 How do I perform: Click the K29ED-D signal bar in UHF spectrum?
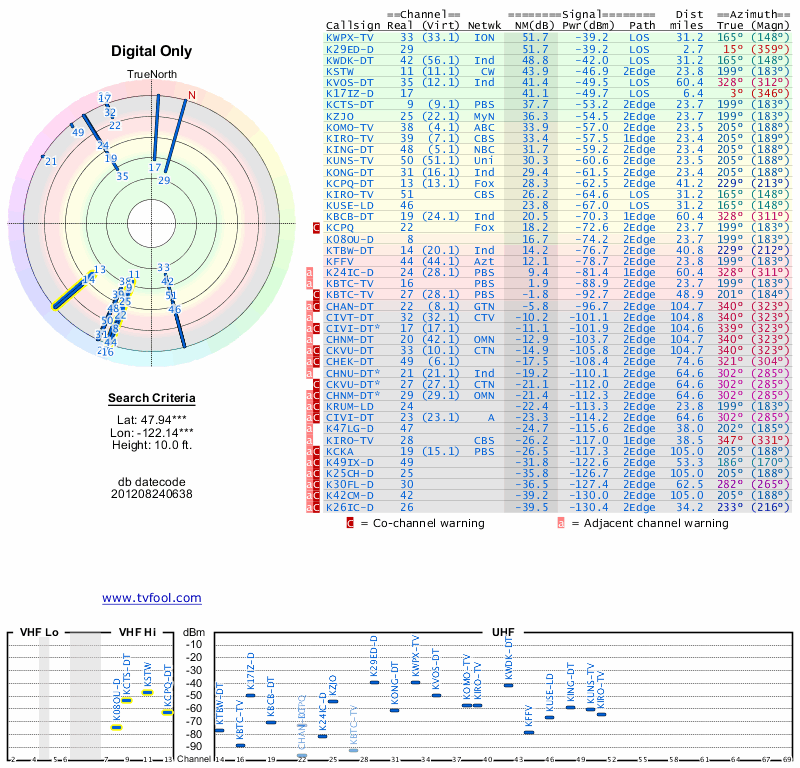pos(375,681)
